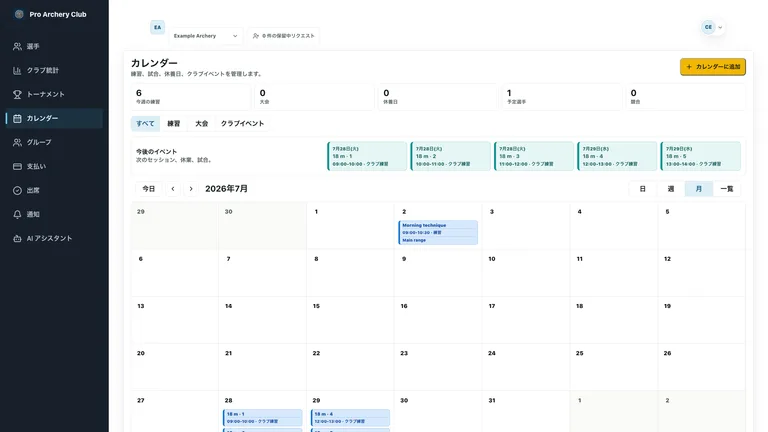Open AIアシスタント sidebar menu label

point(49,239)
